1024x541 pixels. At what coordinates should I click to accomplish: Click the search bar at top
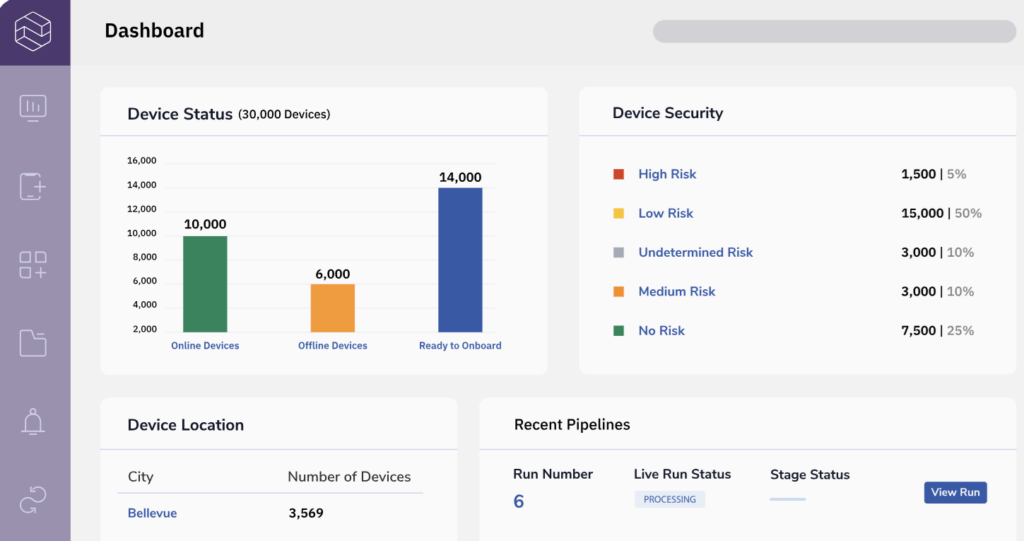pyautogui.click(x=834, y=31)
